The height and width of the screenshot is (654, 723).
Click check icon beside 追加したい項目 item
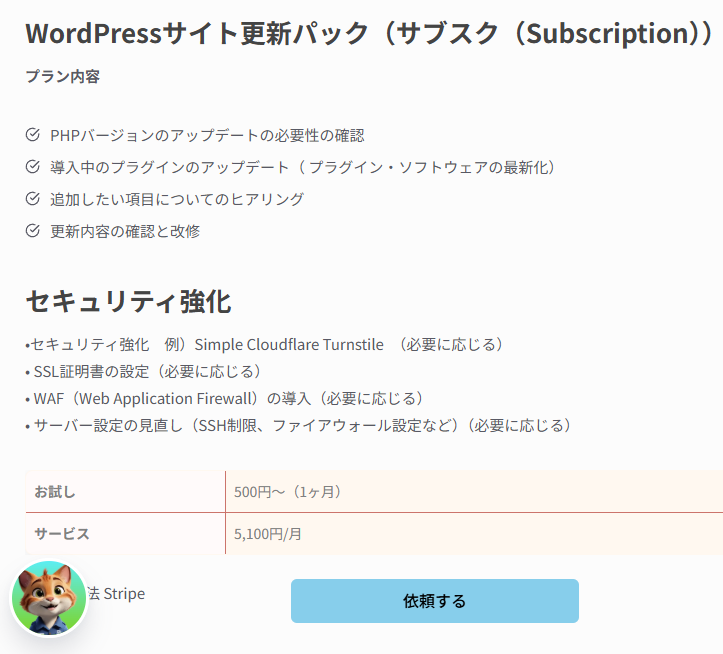click(x=33, y=199)
